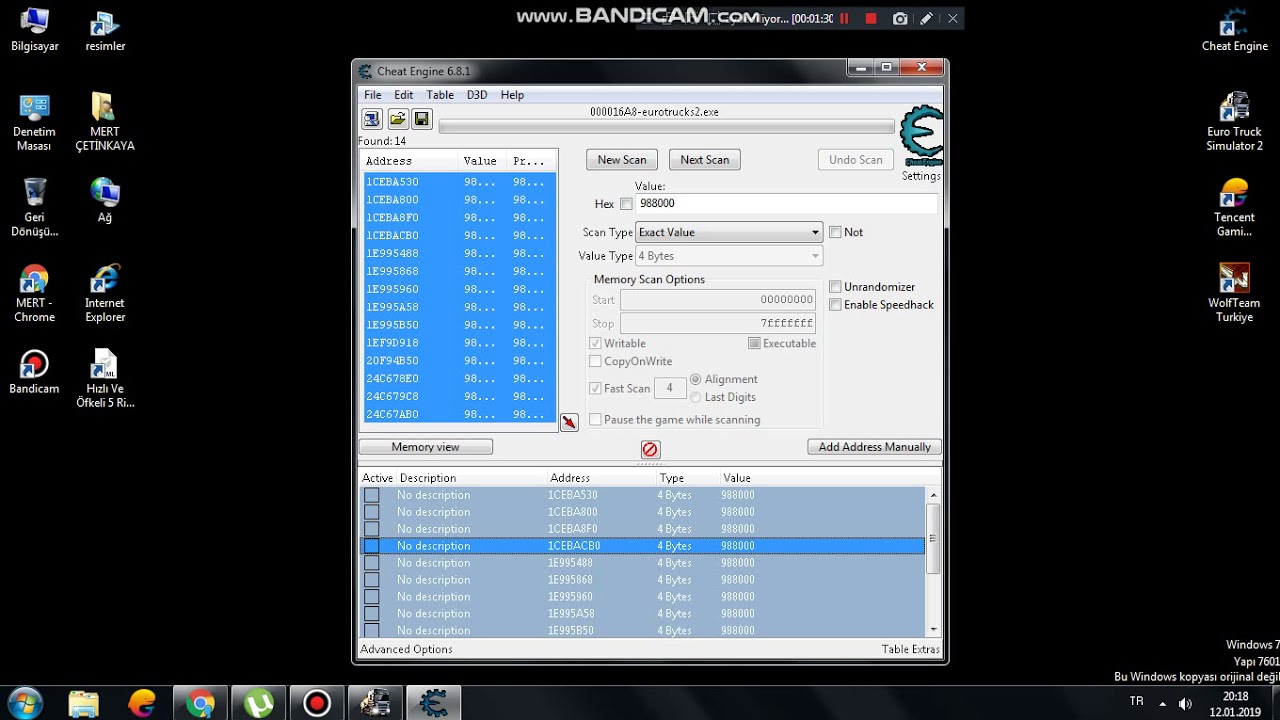Open MERT - Chrome desktop shortcut
This screenshot has width=1280, height=720.
pos(34,294)
